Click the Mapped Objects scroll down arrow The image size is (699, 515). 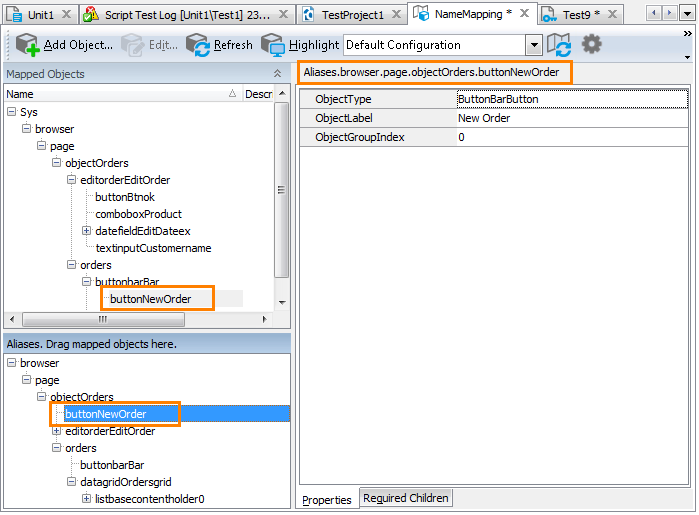tap(282, 302)
